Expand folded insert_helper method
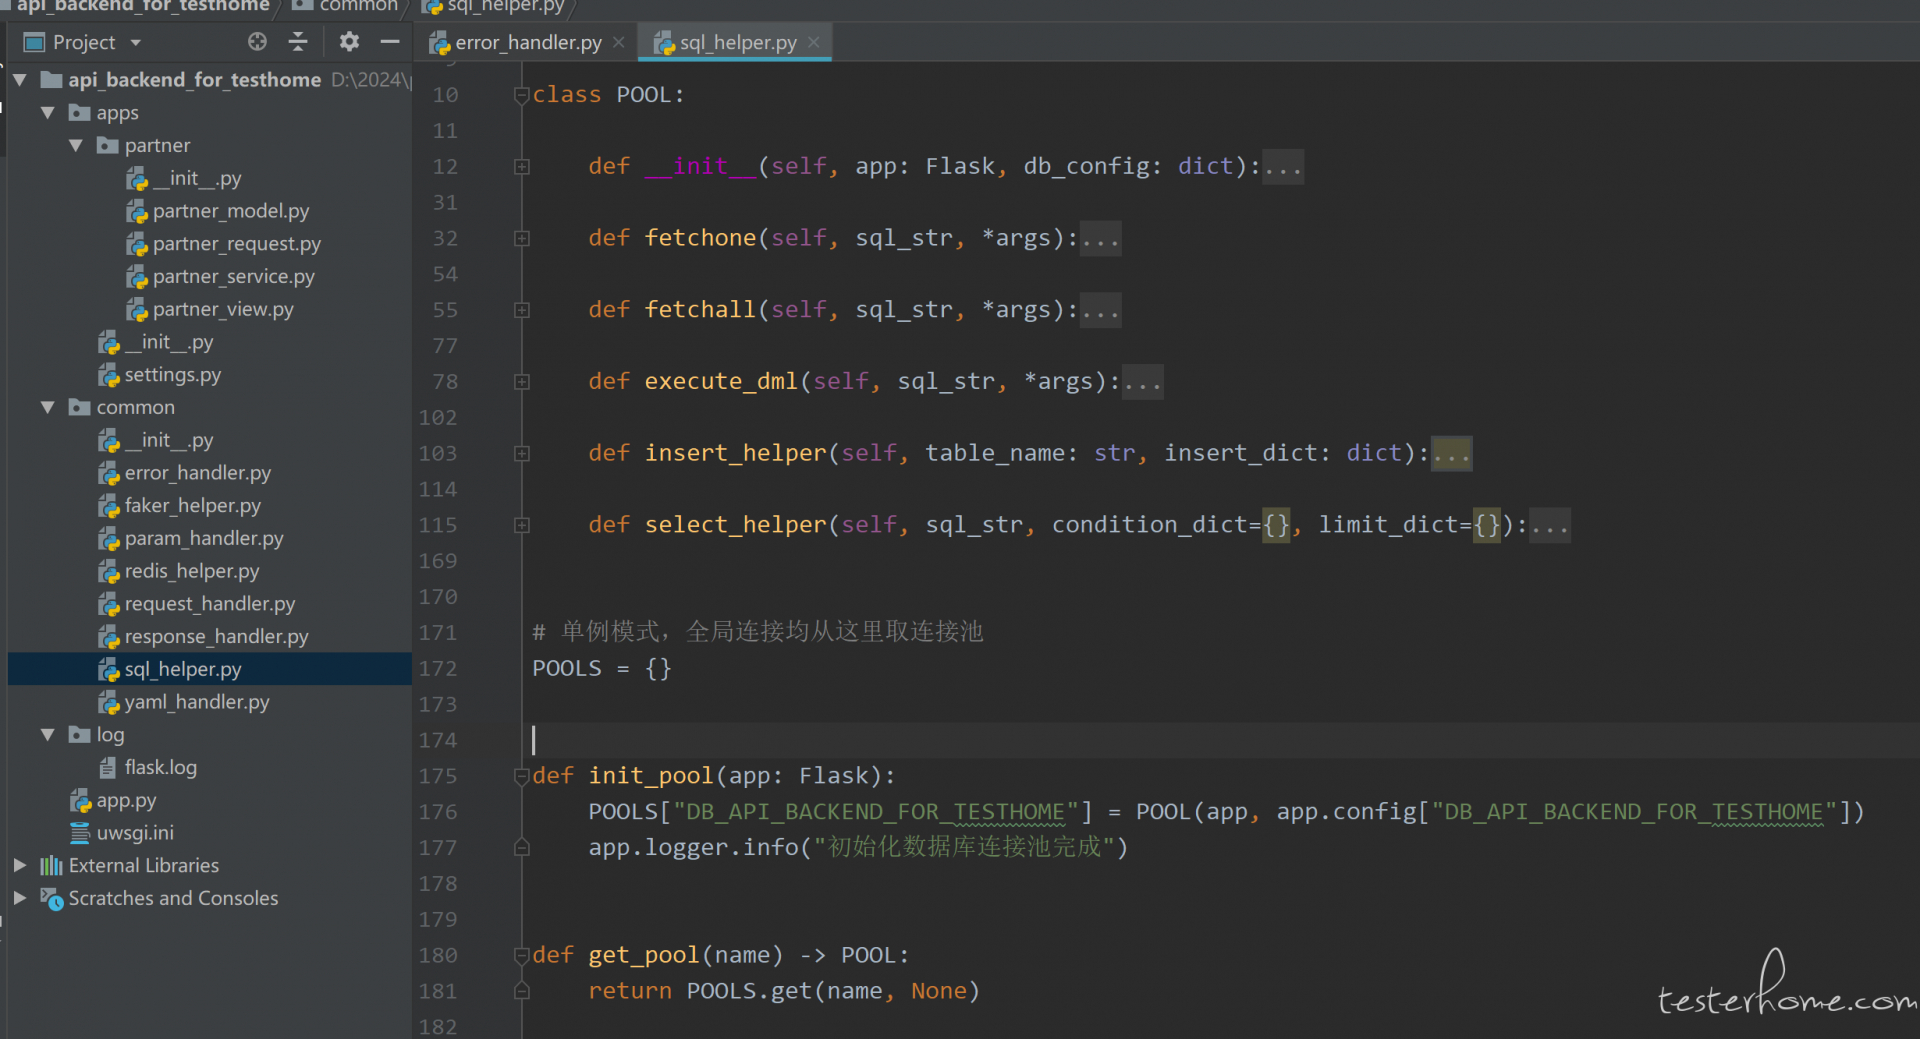 (x=521, y=454)
